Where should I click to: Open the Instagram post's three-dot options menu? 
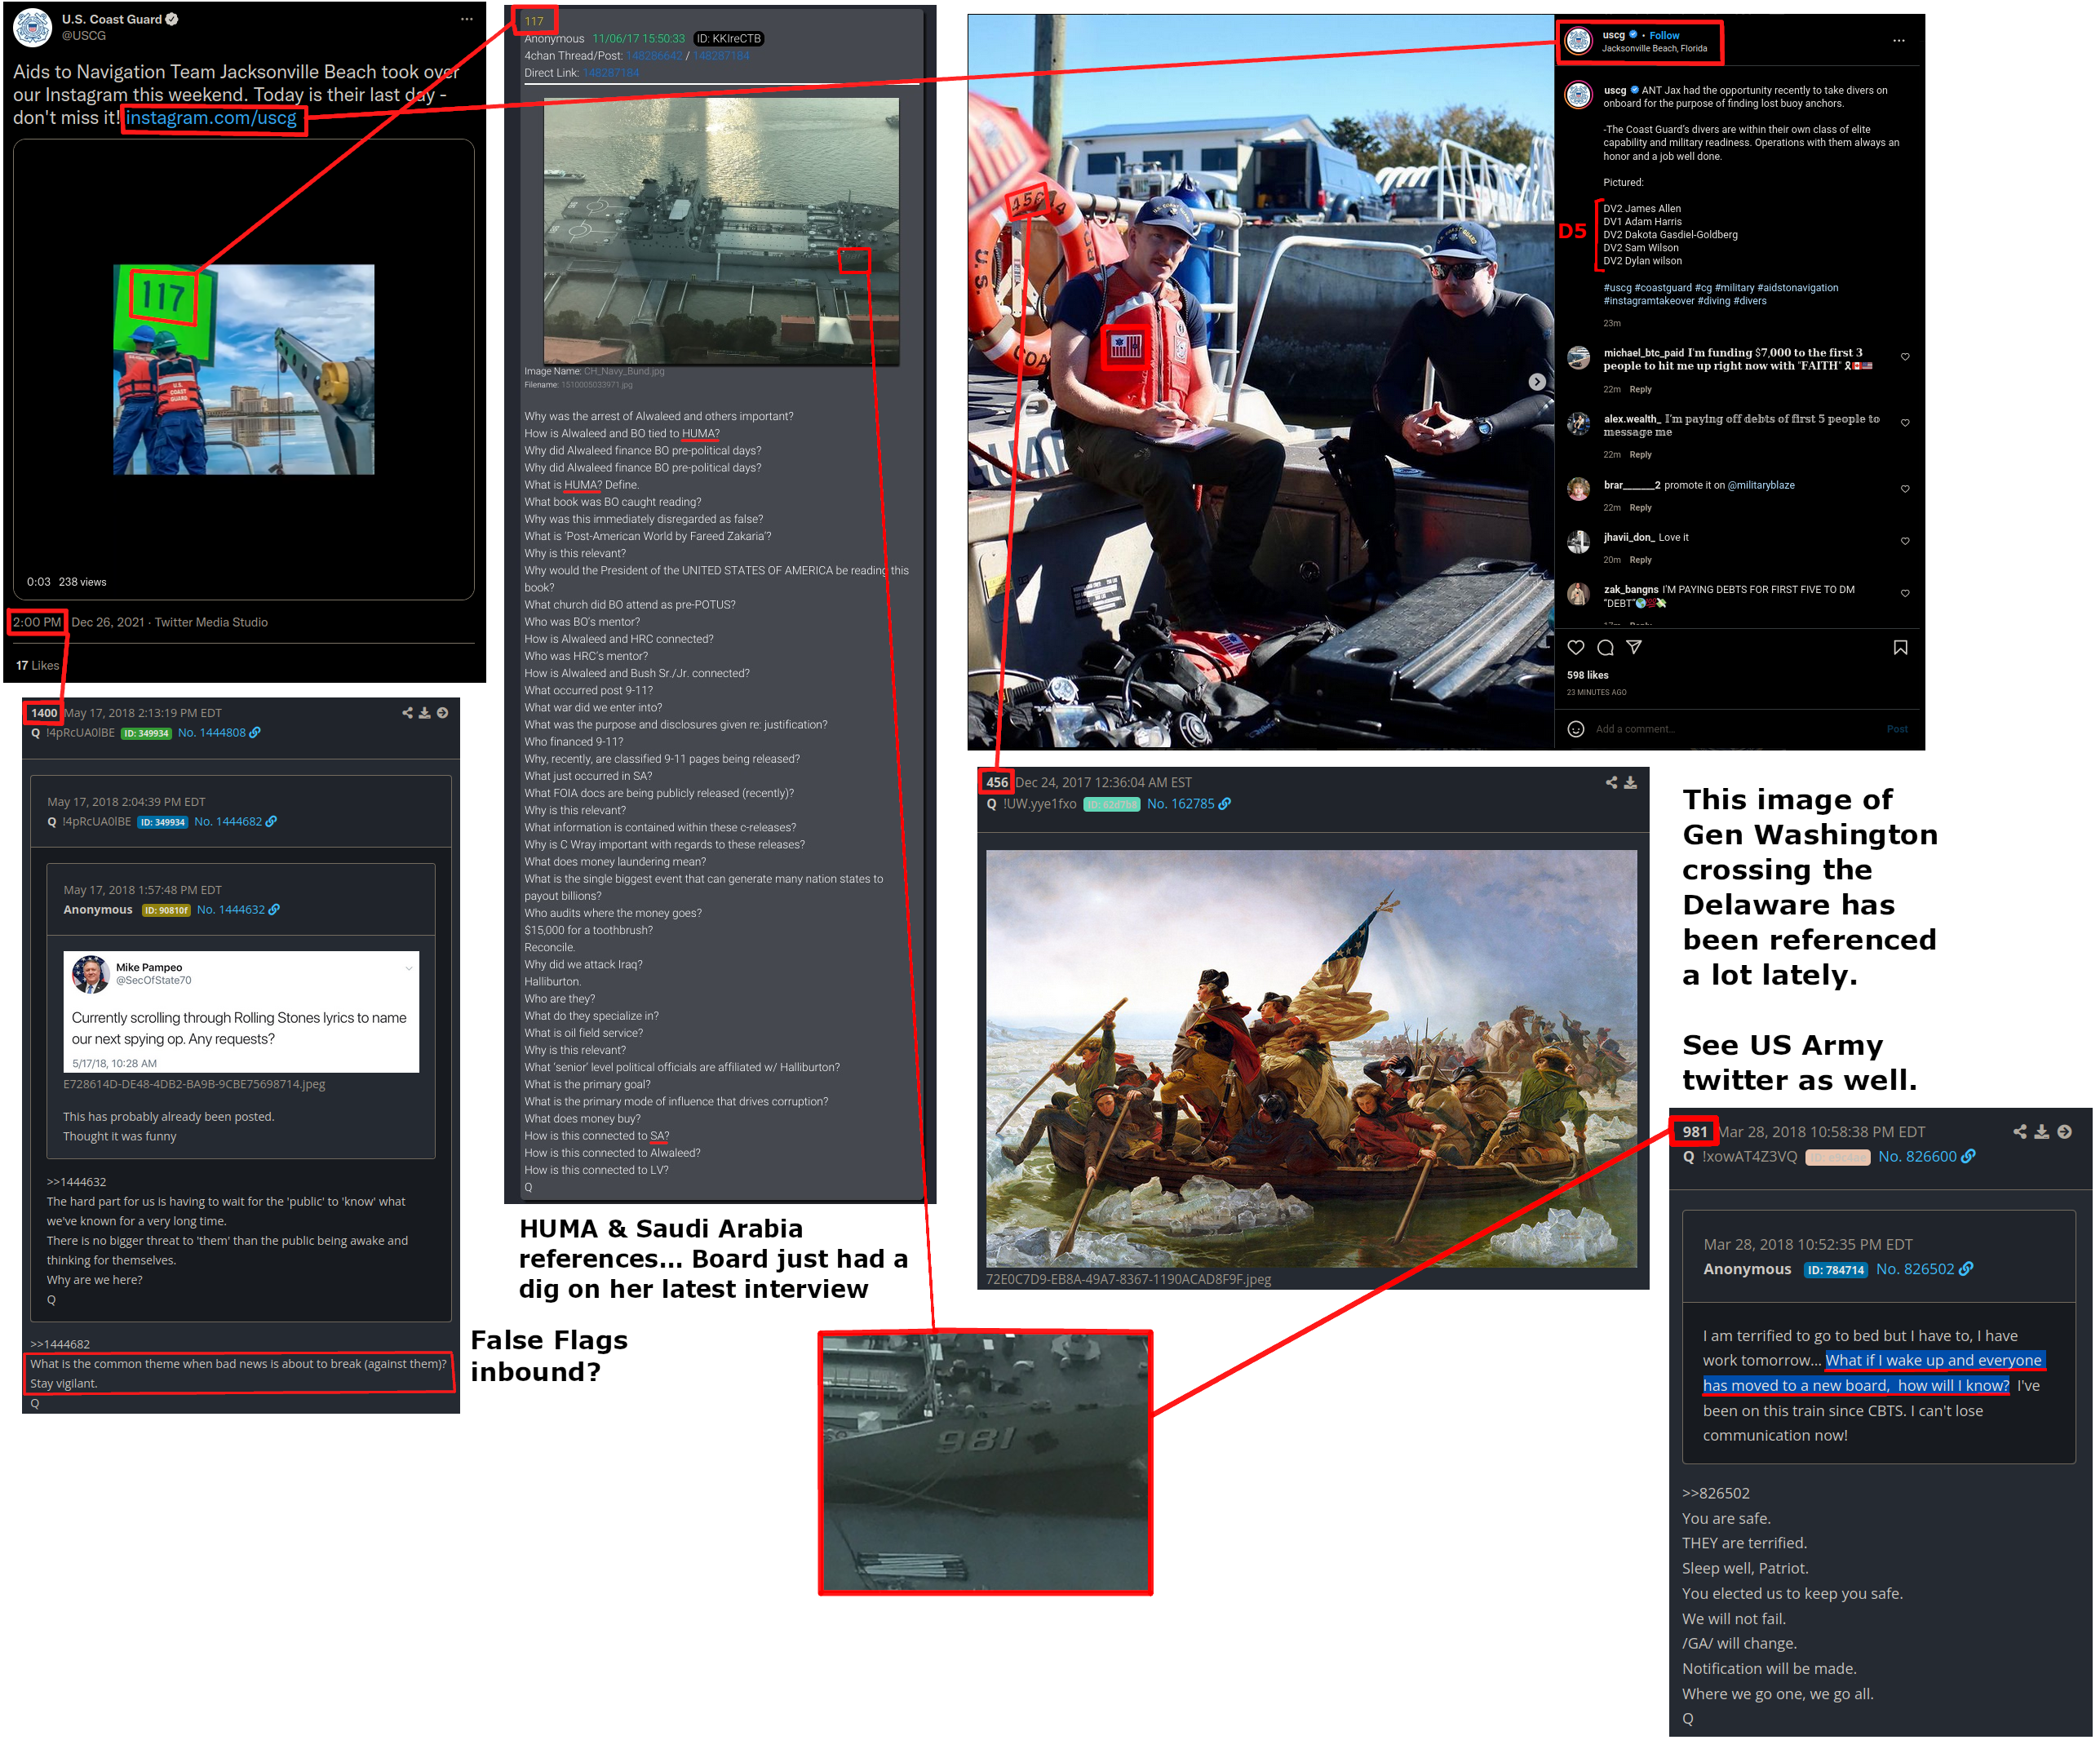click(1898, 41)
